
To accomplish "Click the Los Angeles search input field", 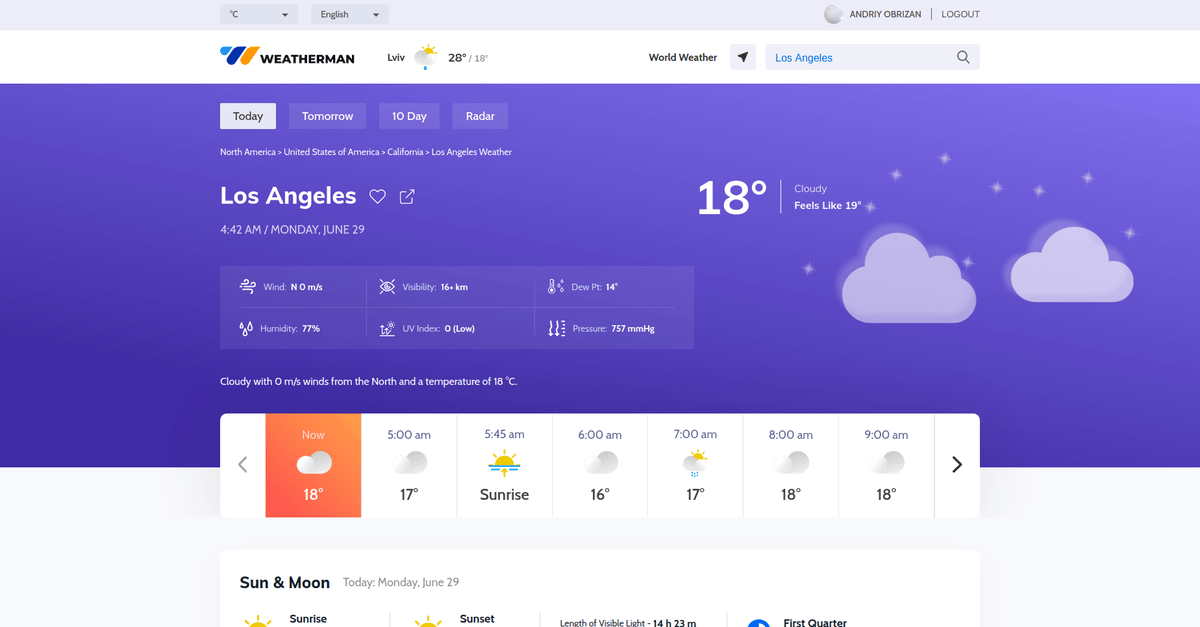I will coord(860,57).
